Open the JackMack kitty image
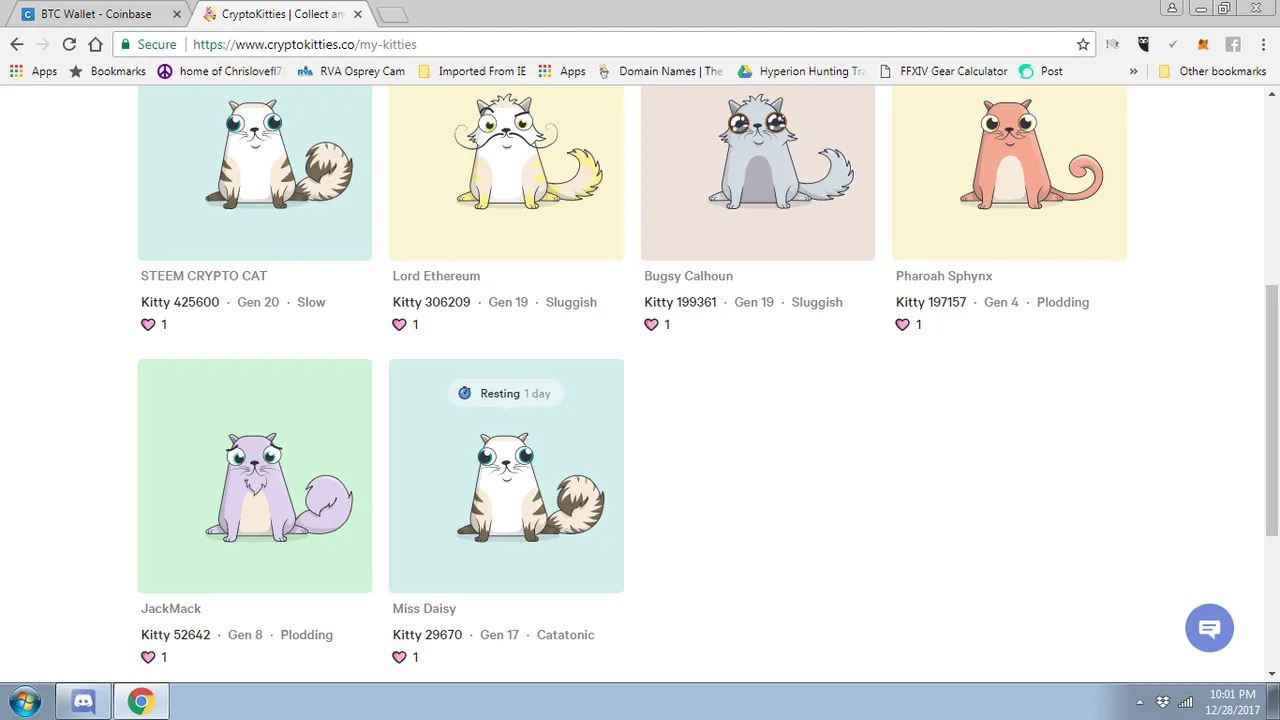 click(255, 476)
